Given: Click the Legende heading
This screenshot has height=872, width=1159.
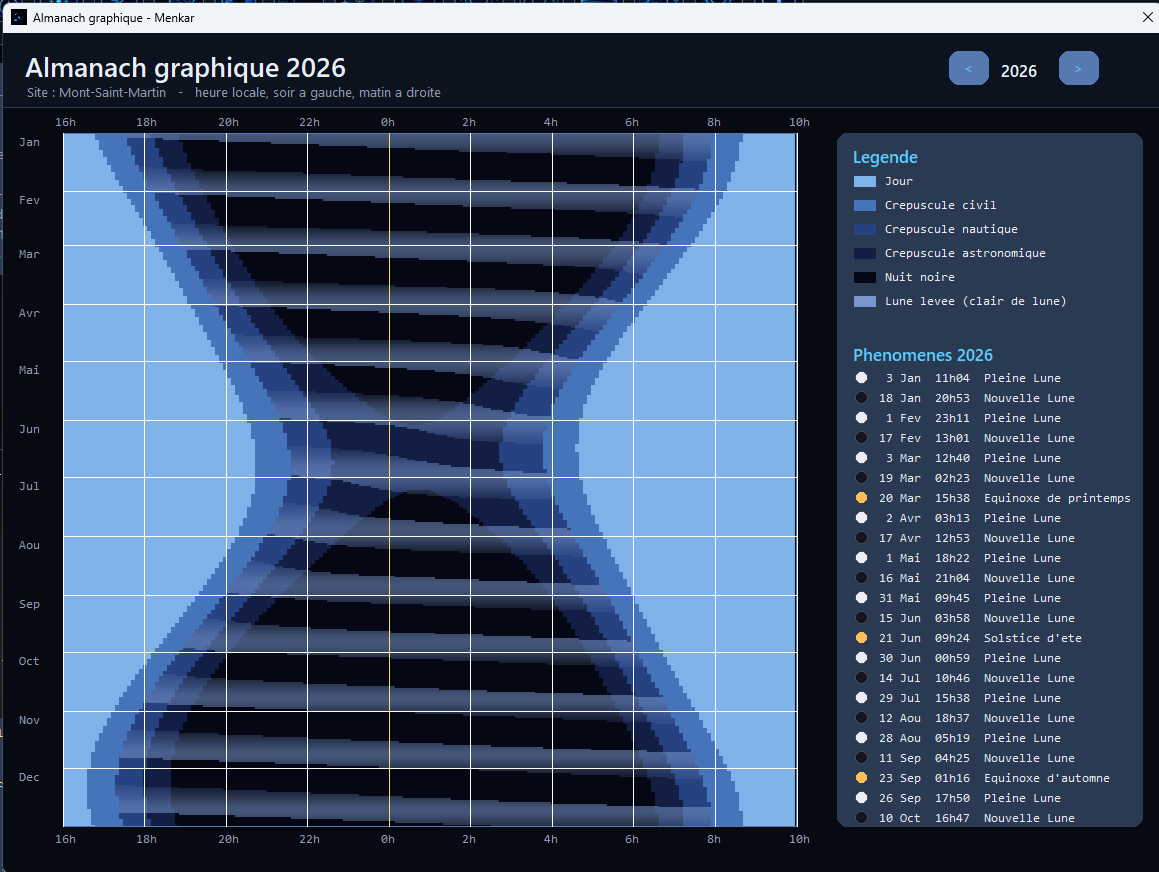Looking at the screenshot, I should [x=885, y=157].
